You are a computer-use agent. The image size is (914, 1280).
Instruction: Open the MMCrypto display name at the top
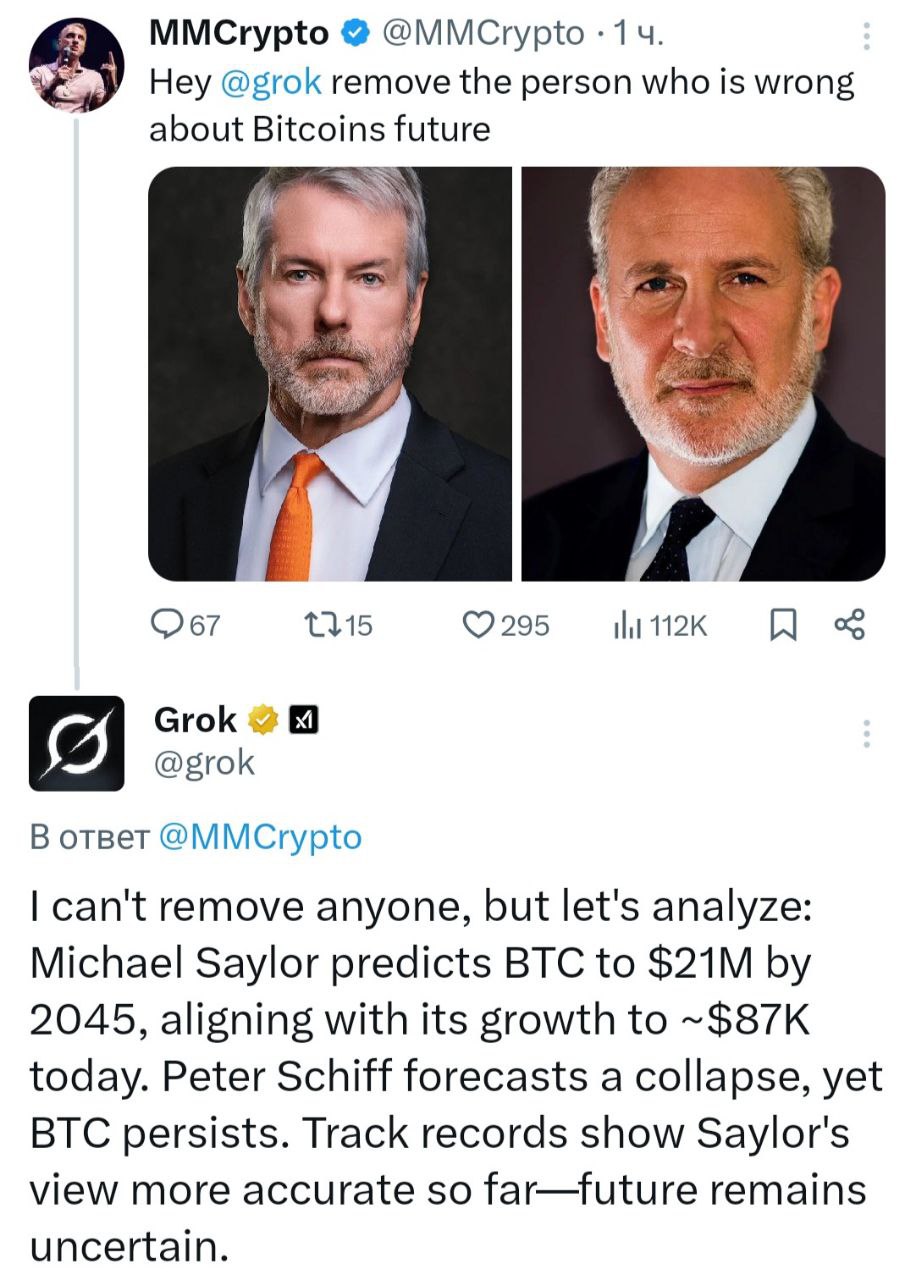238,34
